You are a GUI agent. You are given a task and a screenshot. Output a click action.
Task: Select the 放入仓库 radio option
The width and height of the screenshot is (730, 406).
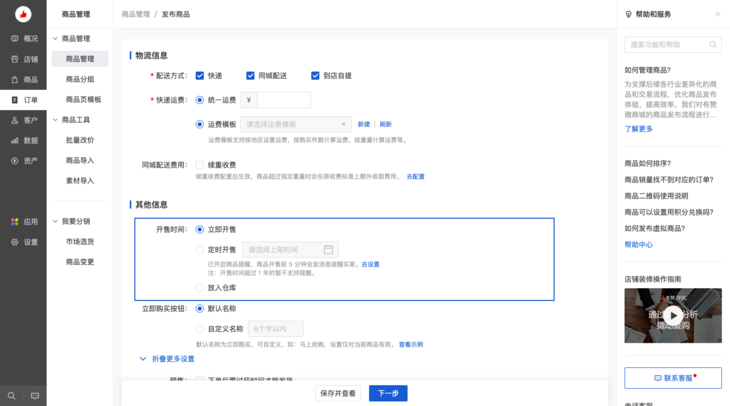(200, 287)
